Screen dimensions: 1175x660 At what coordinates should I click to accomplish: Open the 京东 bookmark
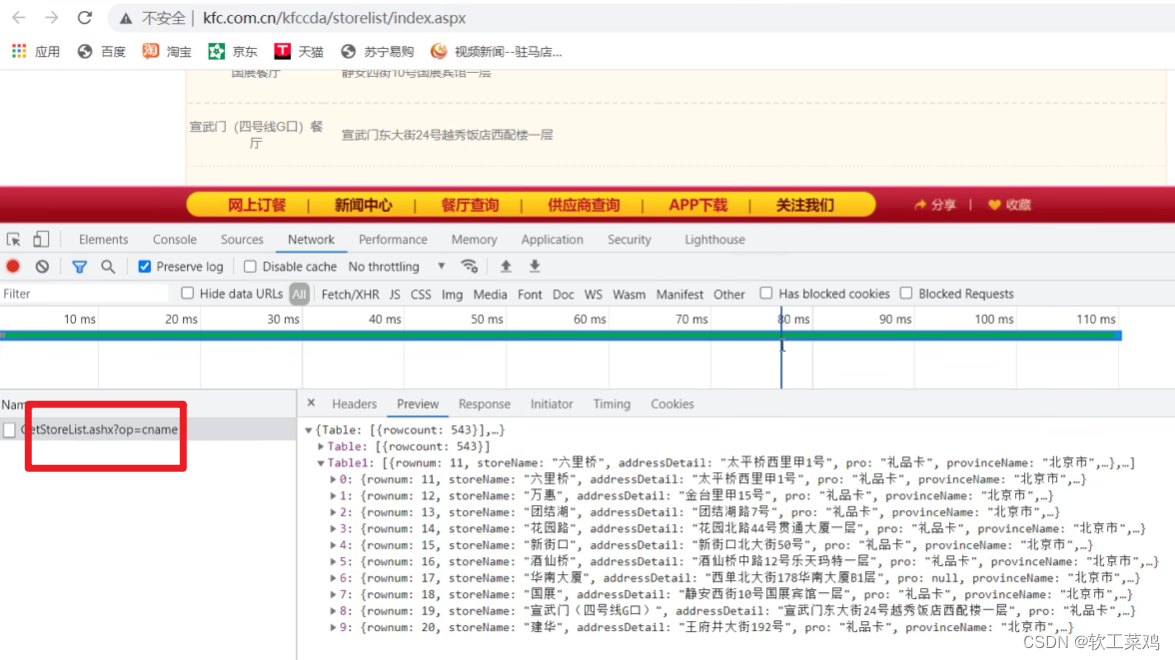pyautogui.click(x=233, y=52)
